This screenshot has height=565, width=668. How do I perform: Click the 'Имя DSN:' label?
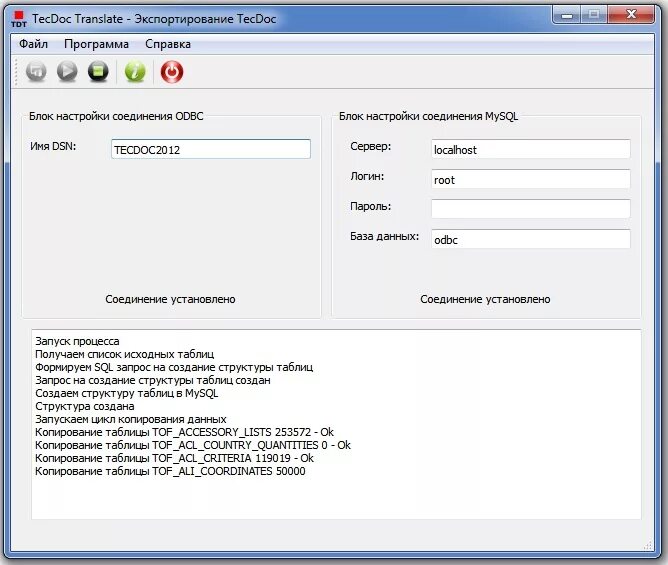[53, 146]
